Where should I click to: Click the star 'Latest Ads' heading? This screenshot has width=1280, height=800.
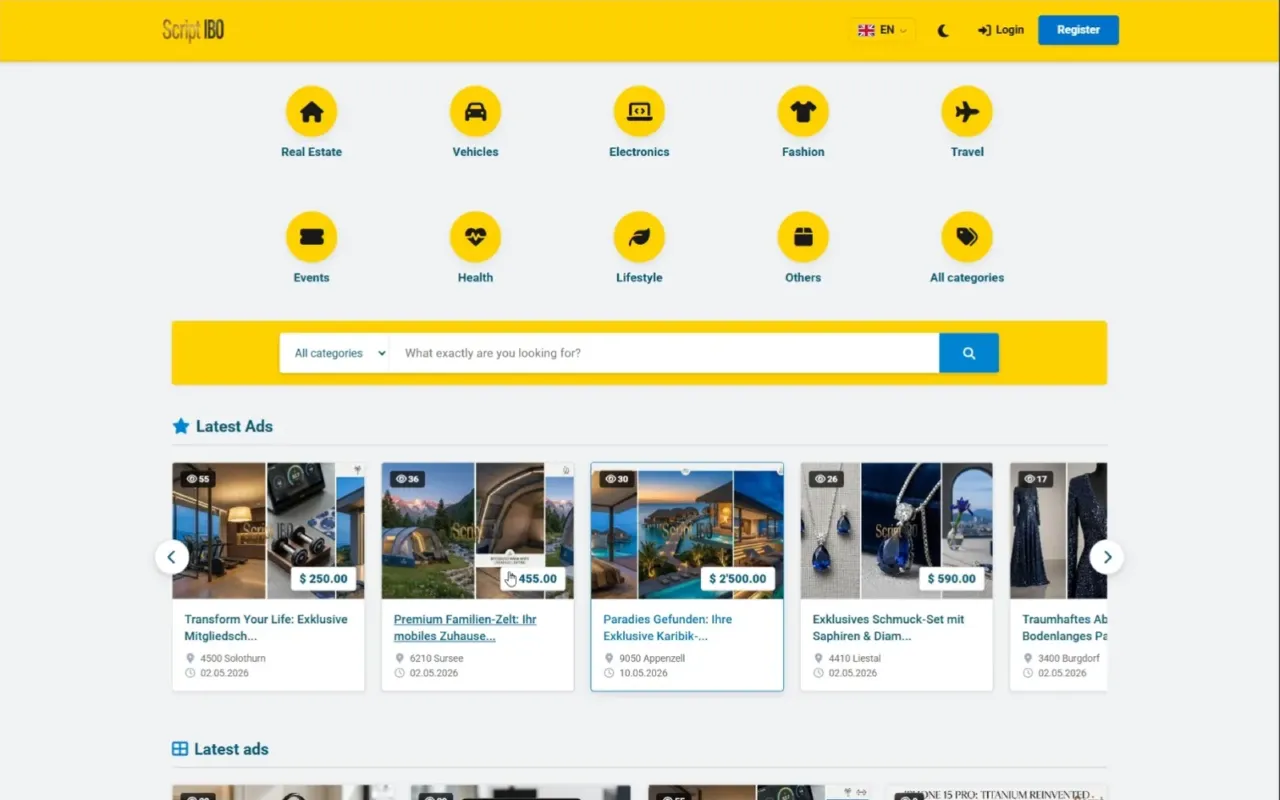point(223,426)
